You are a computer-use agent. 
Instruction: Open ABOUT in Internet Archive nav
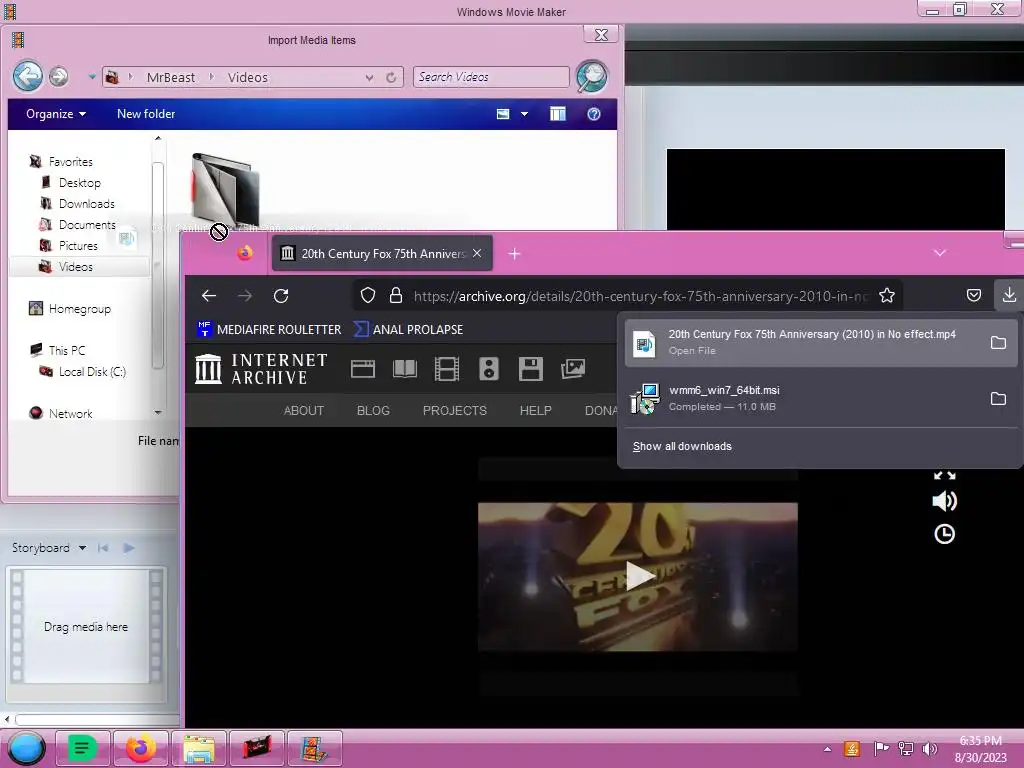[304, 410]
